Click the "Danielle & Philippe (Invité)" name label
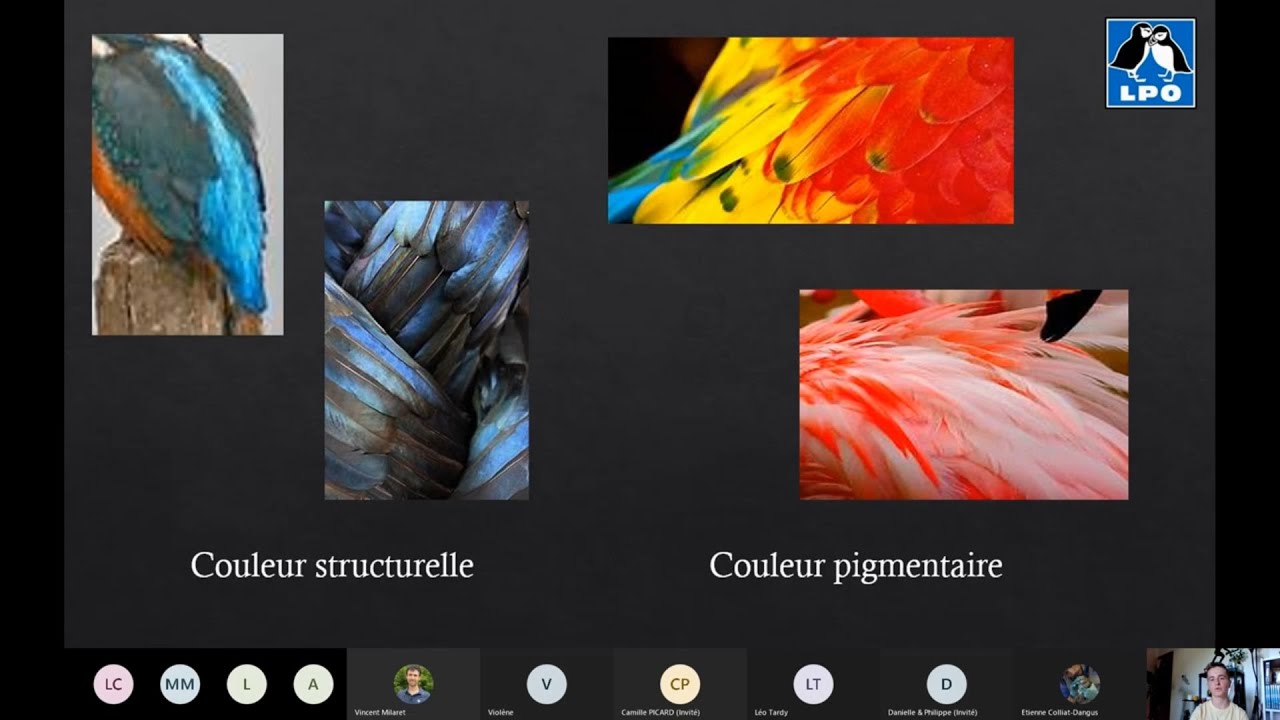1280x720 pixels. 933,712
